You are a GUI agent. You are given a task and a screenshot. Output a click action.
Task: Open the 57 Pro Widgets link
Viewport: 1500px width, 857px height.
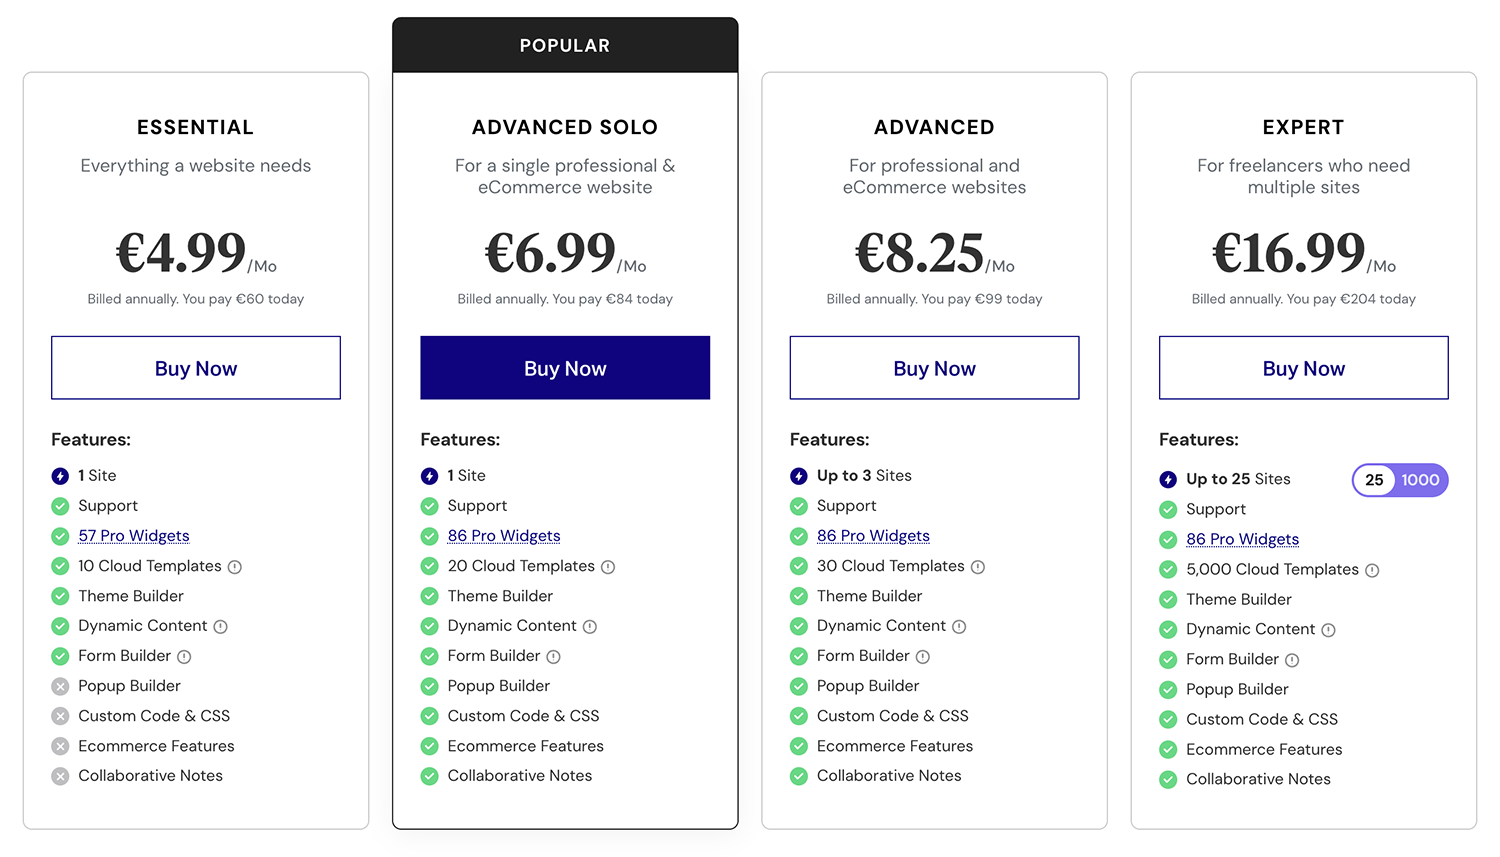133,536
